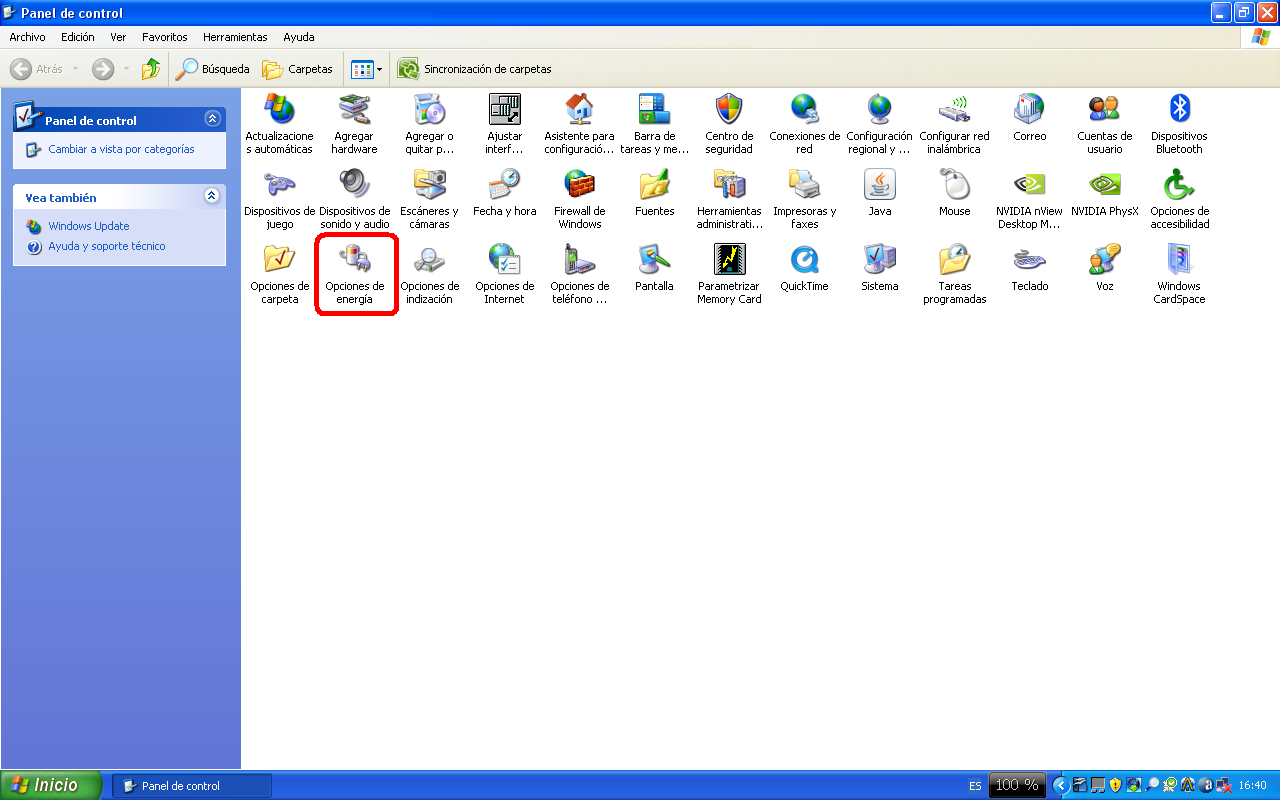Open Fecha y hora applet
This screenshot has width=1280, height=800.
(x=505, y=193)
